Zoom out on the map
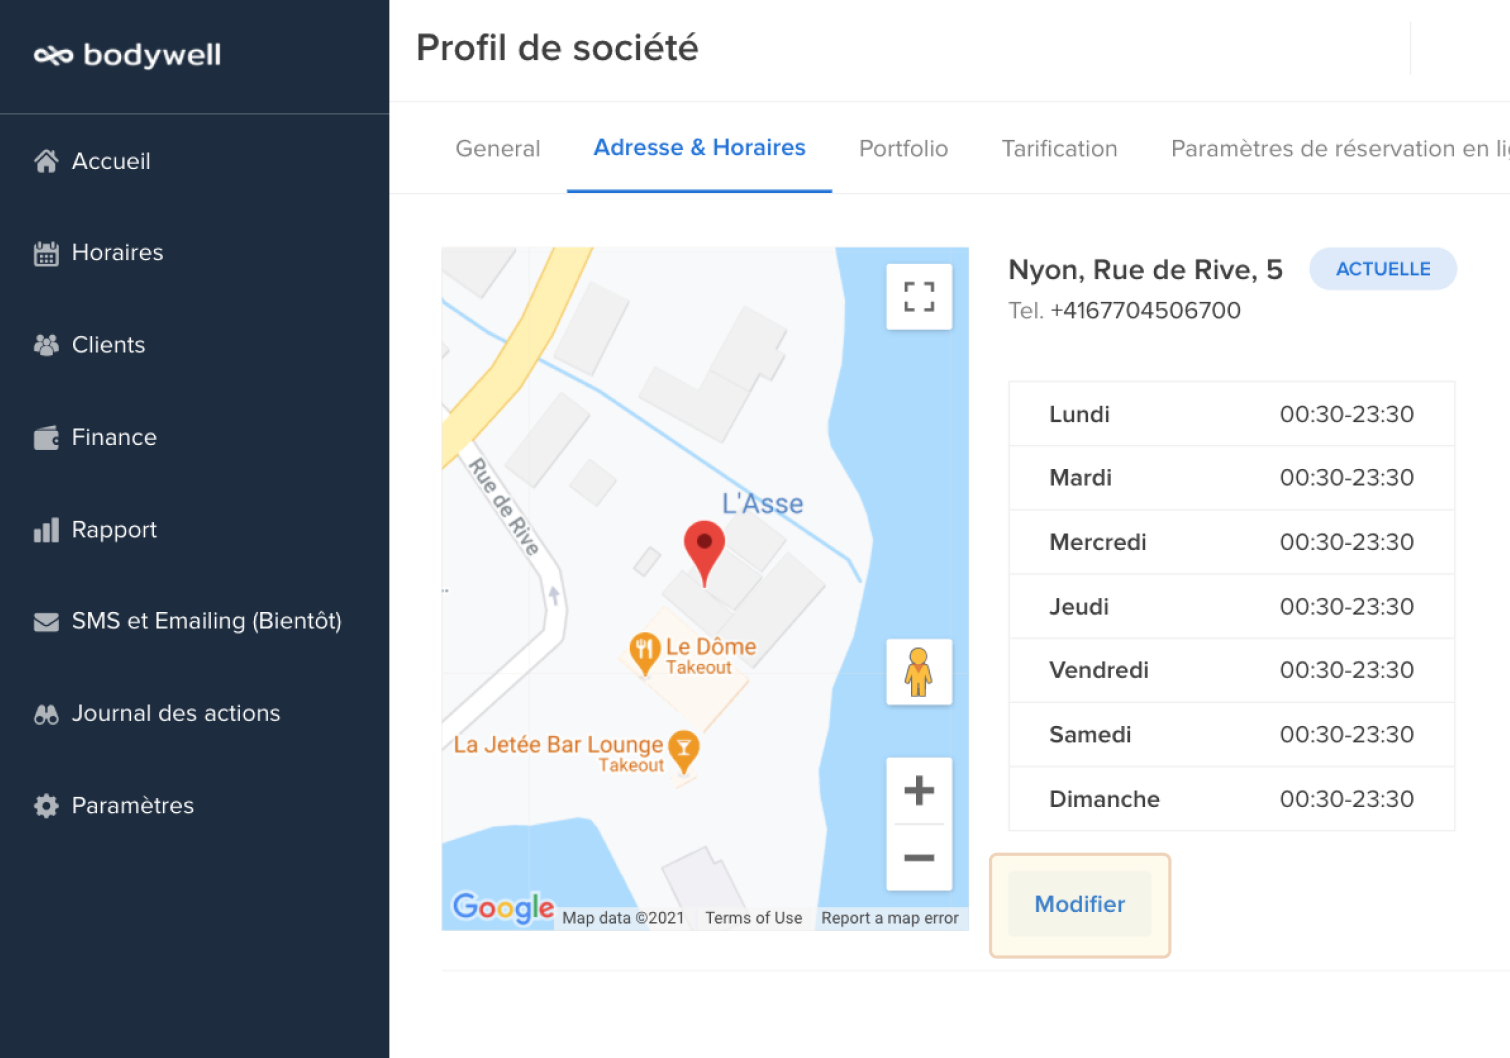The width and height of the screenshot is (1510, 1058). (x=918, y=858)
